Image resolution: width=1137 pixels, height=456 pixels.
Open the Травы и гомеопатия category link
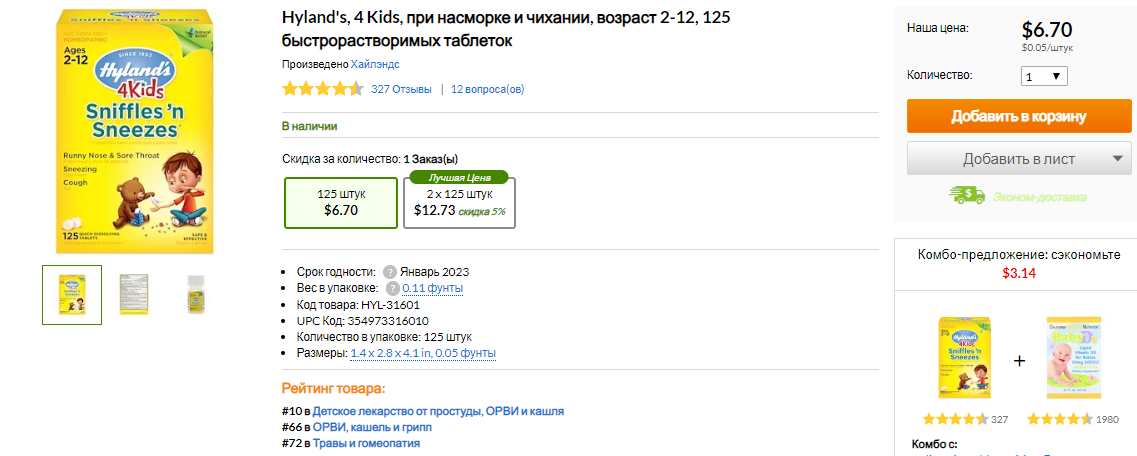pos(366,443)
